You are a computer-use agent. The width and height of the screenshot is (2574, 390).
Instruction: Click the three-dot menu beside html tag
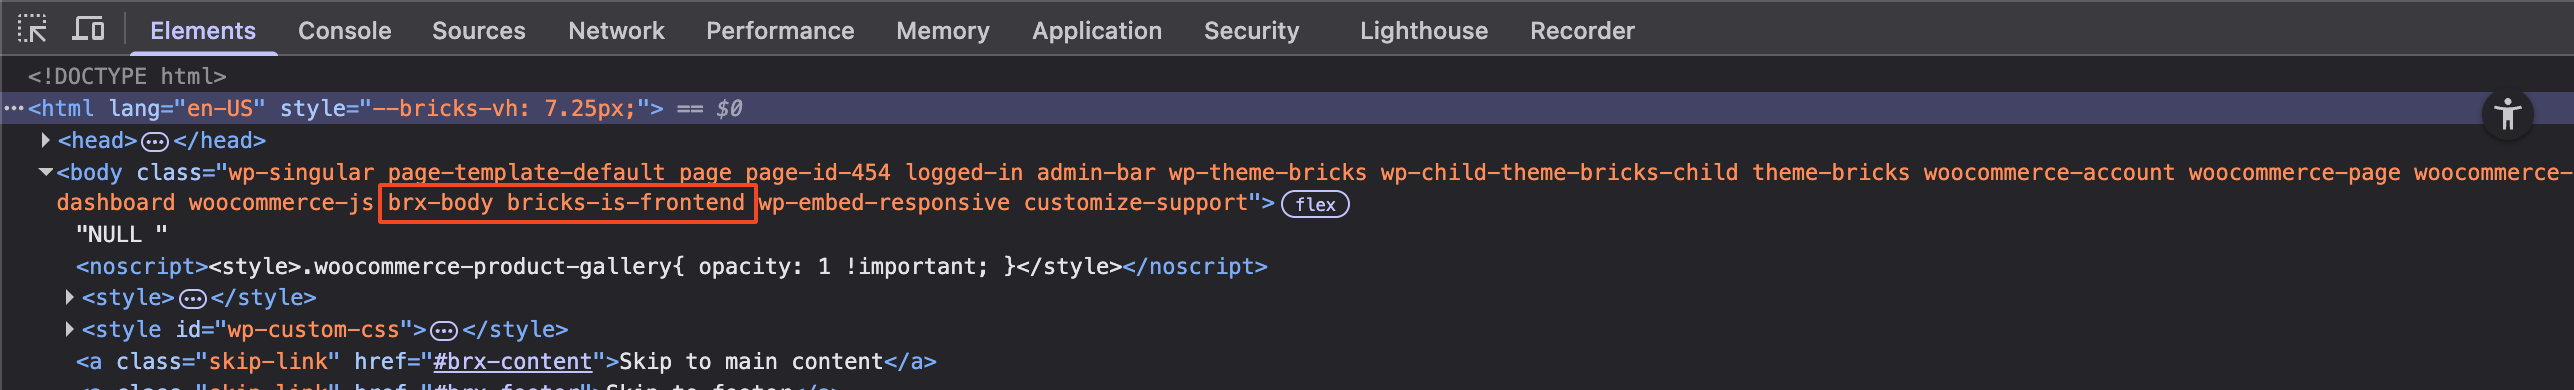pyautogui.click(x=13, y=108)
